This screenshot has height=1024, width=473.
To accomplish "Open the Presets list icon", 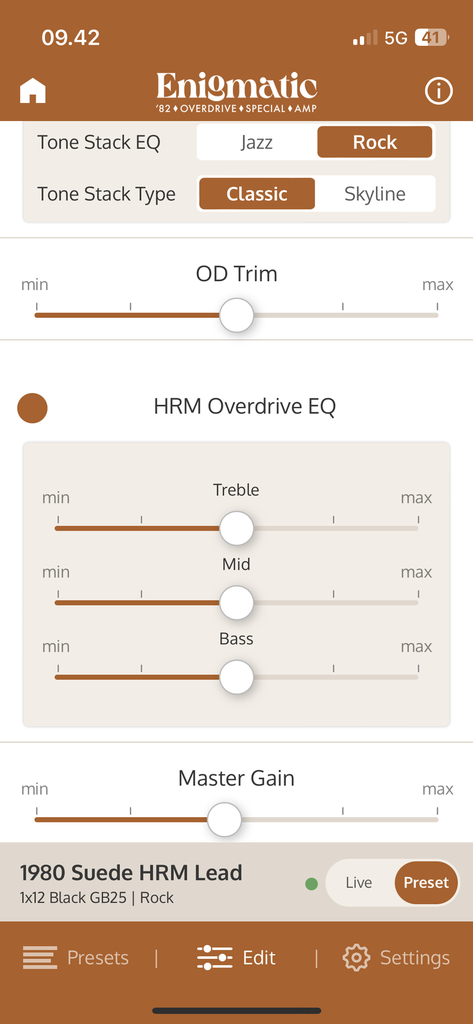I will (x=40, y=957).
